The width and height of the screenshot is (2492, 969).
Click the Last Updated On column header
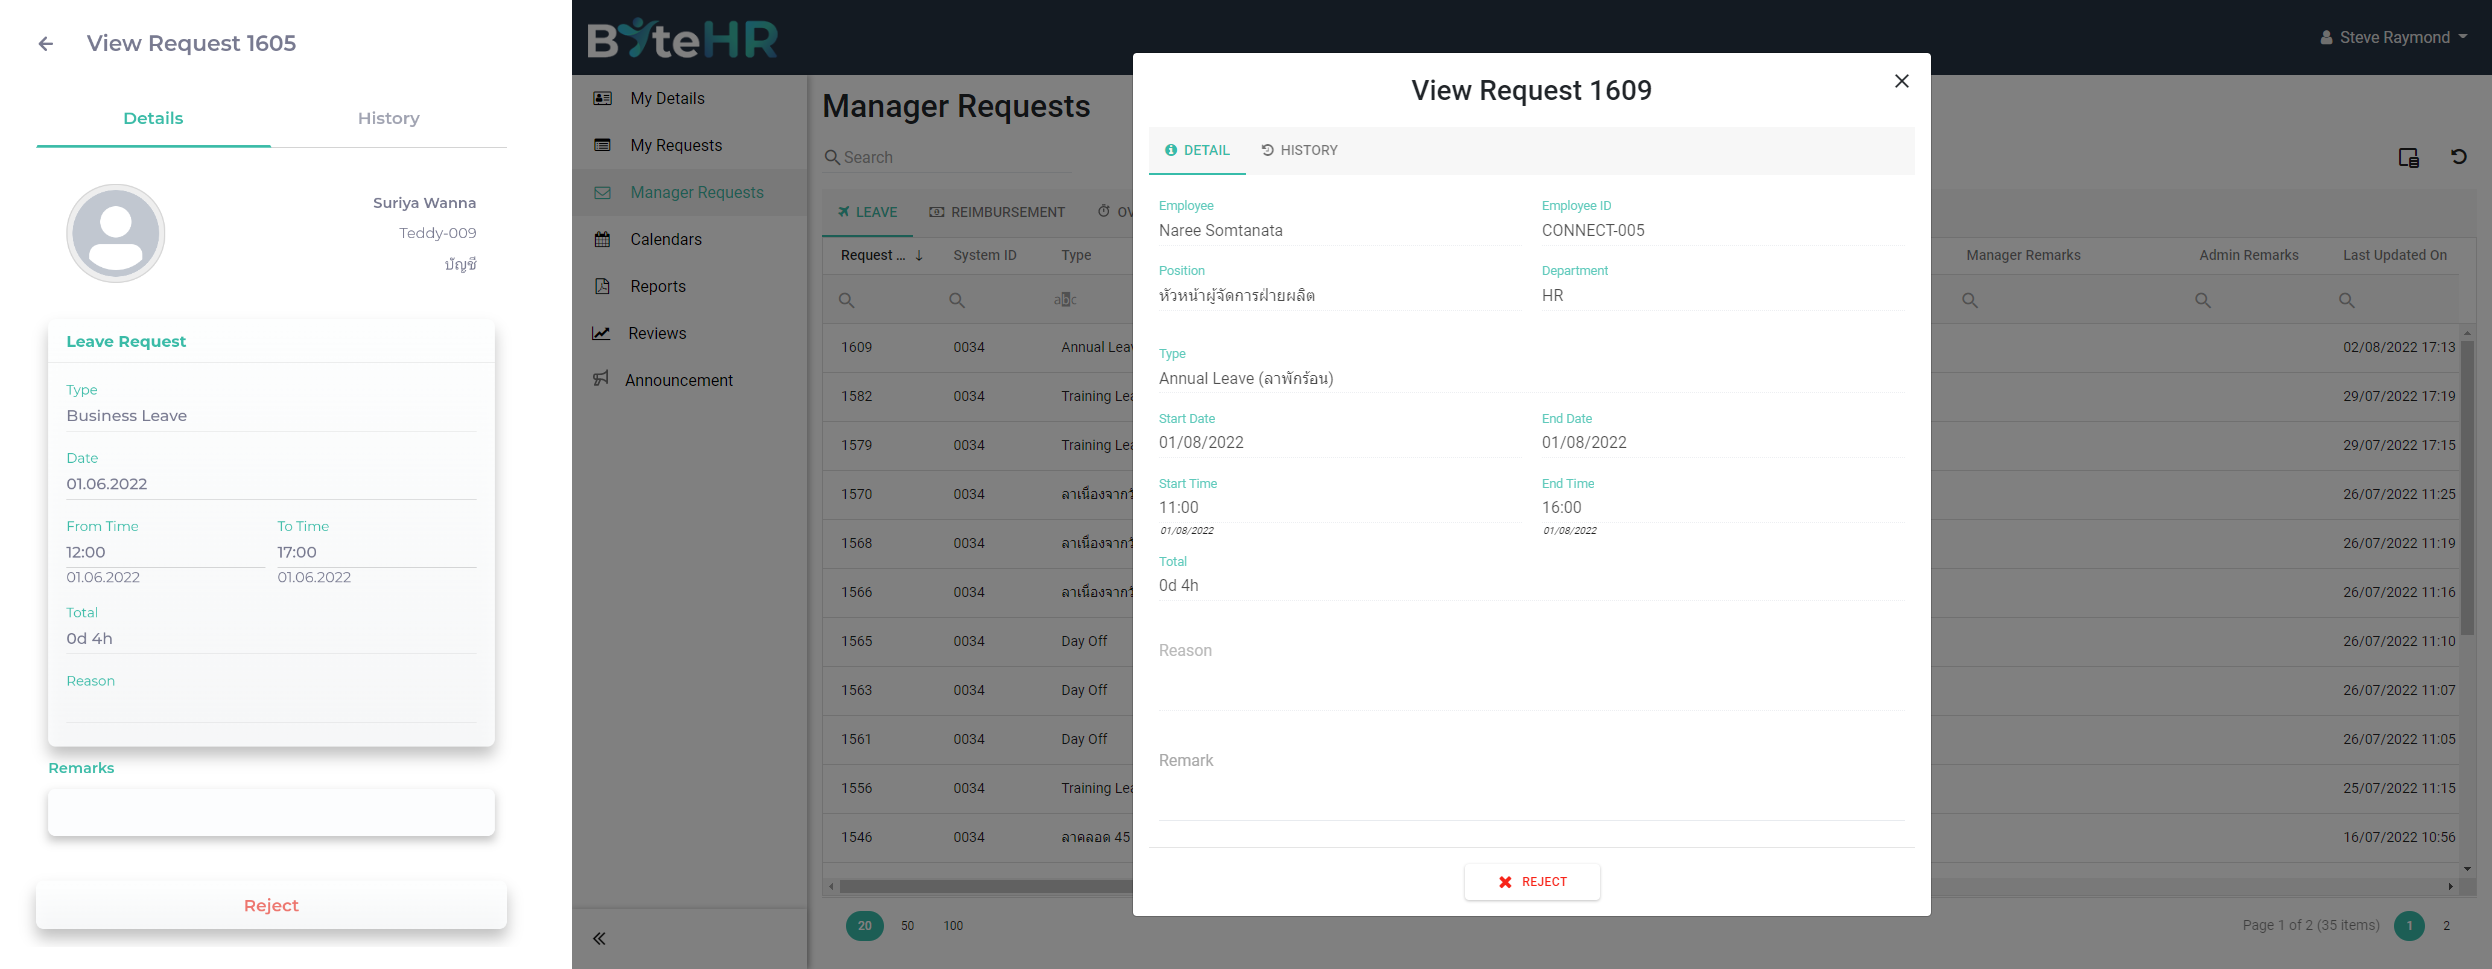[2395, 255]
